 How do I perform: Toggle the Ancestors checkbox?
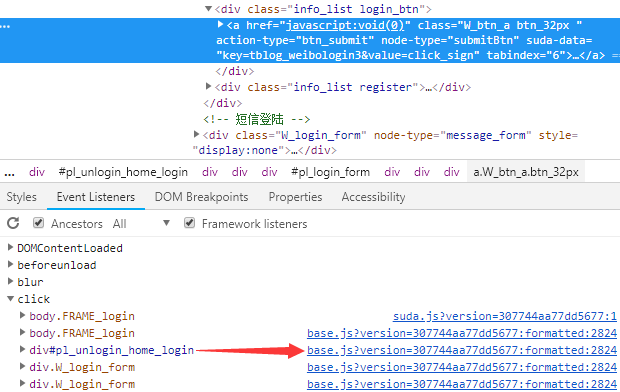38,223
